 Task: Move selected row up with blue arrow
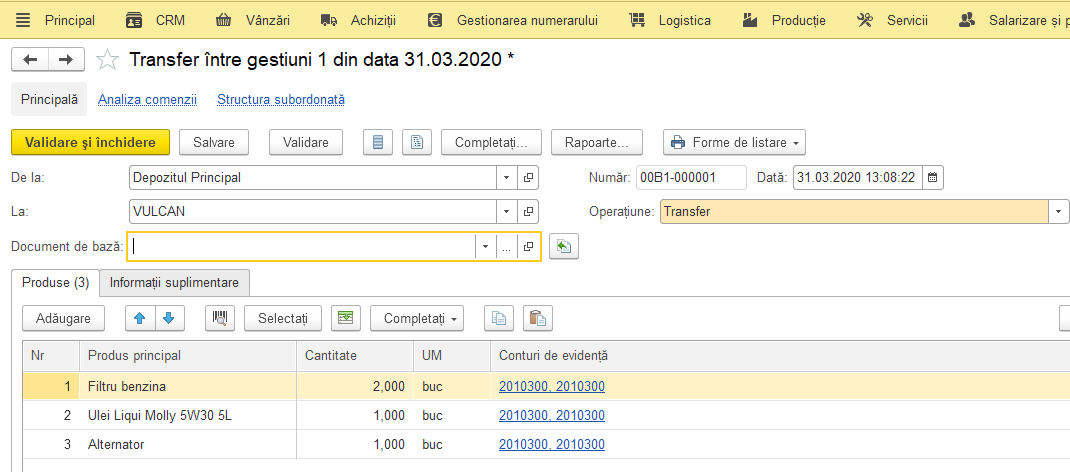pyautogui.click(x=141, y=318)
